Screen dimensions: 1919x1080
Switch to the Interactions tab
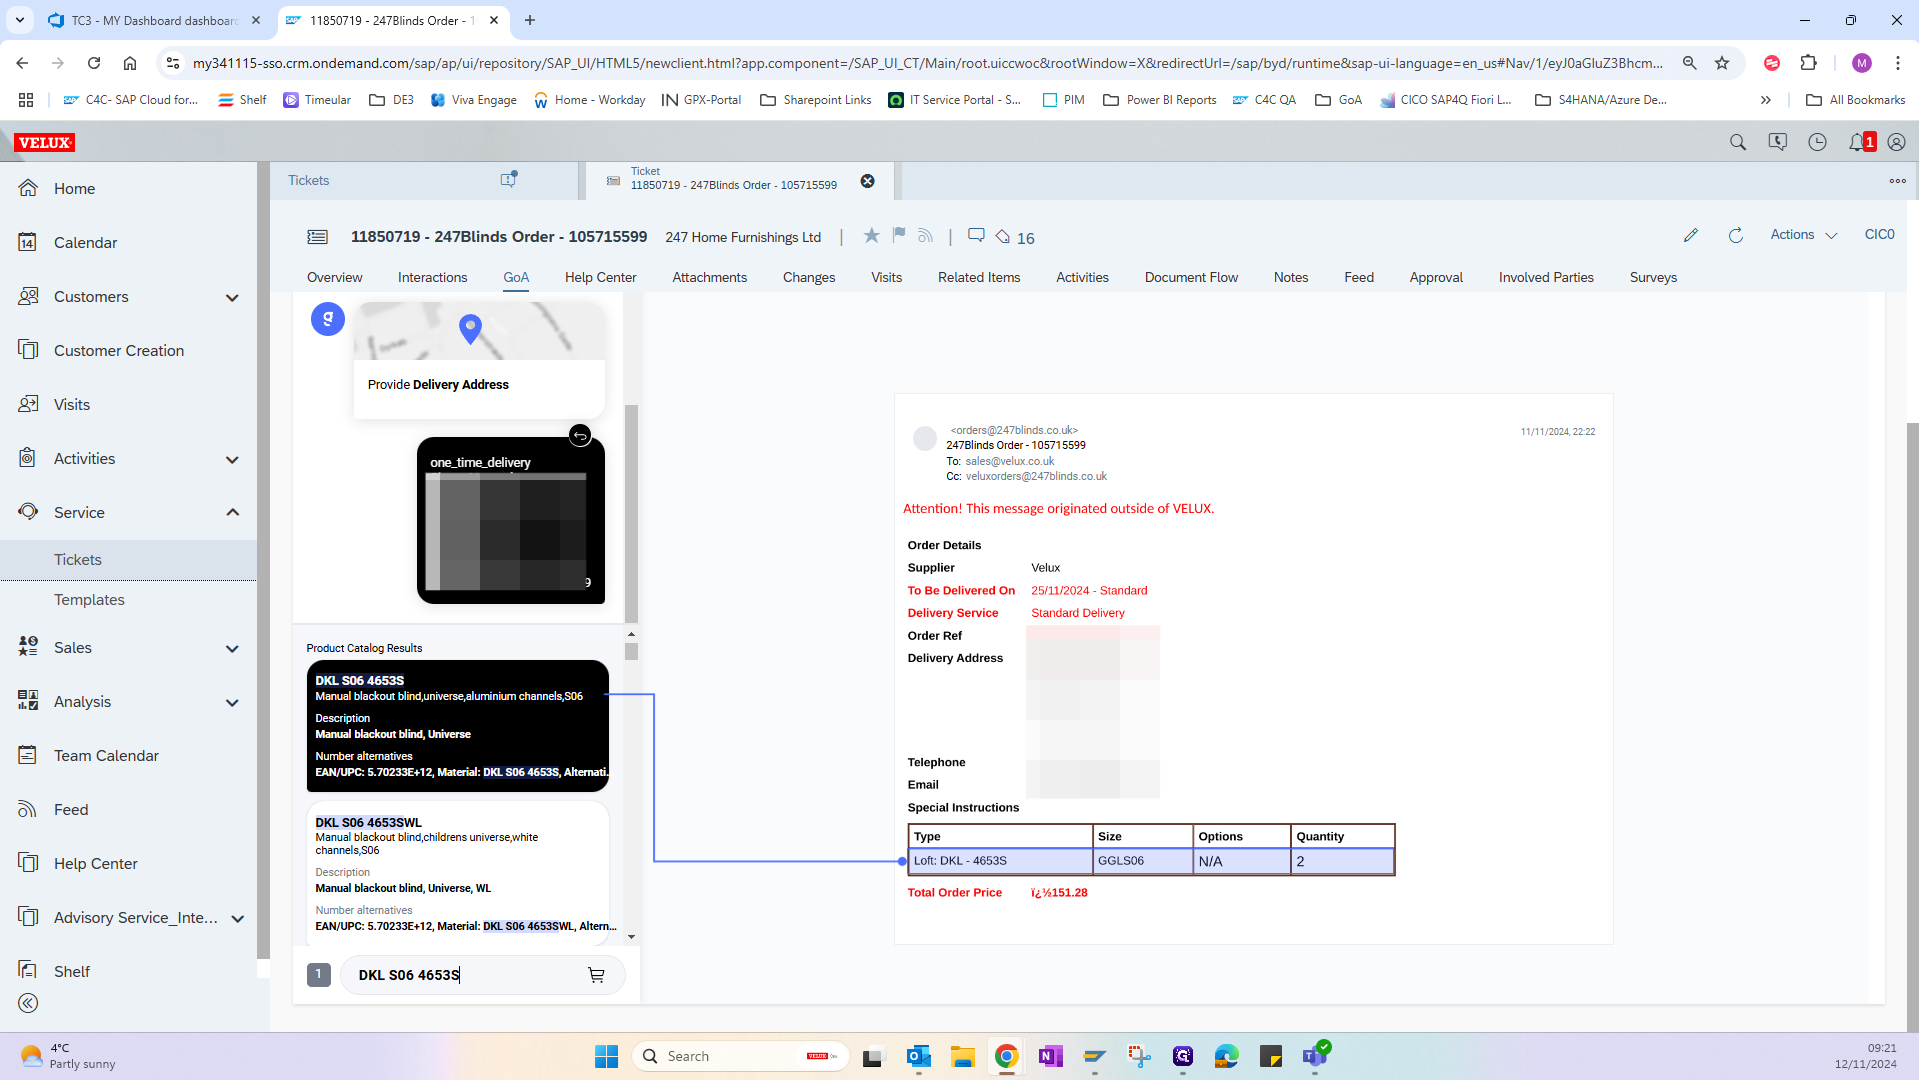click(432, 277)
